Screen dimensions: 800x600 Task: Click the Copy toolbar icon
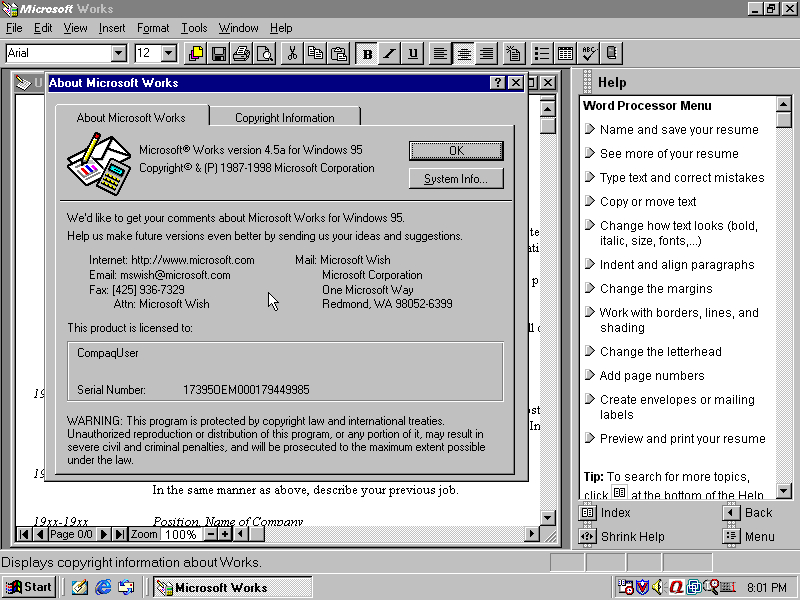(316, 53)
